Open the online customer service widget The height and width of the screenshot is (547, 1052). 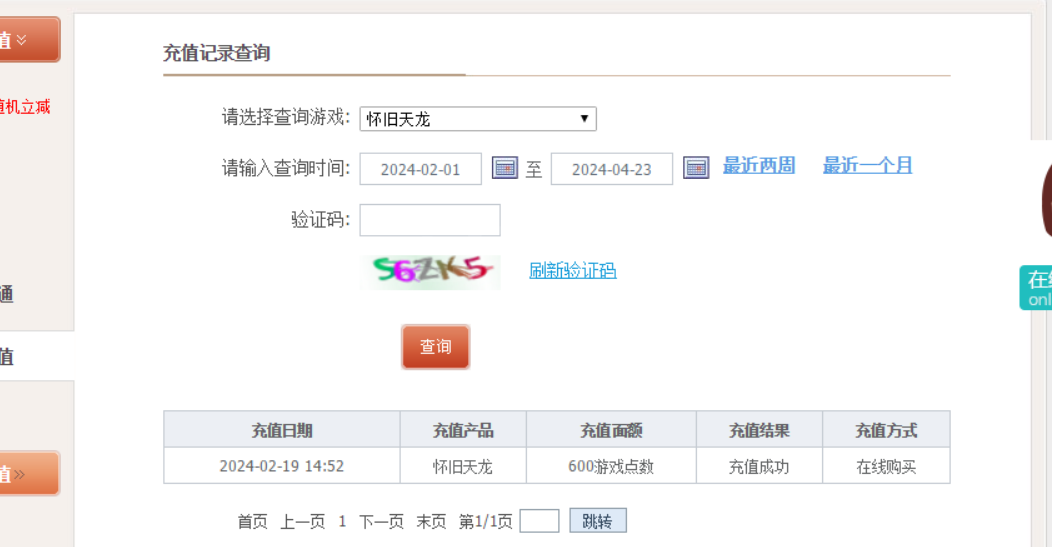point(1036,288)
